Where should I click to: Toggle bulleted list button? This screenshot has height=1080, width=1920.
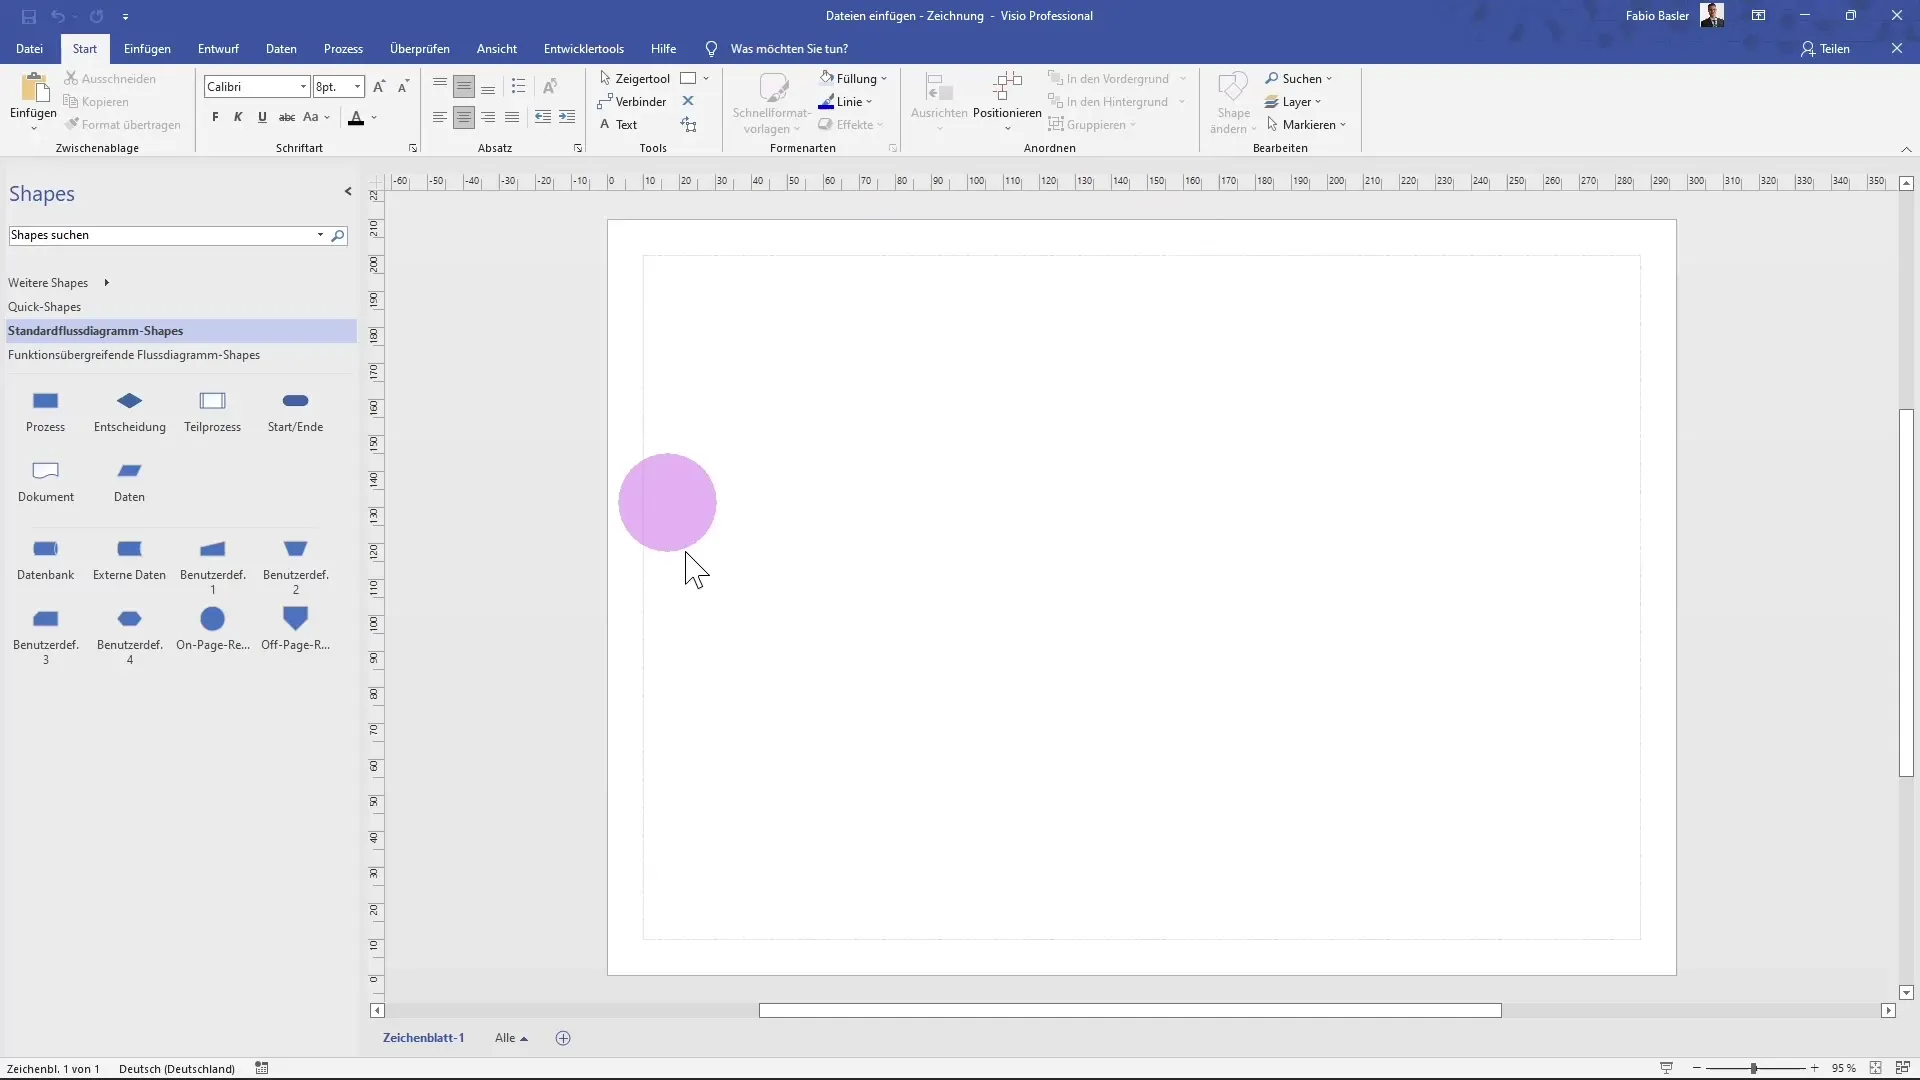(518, 87)
